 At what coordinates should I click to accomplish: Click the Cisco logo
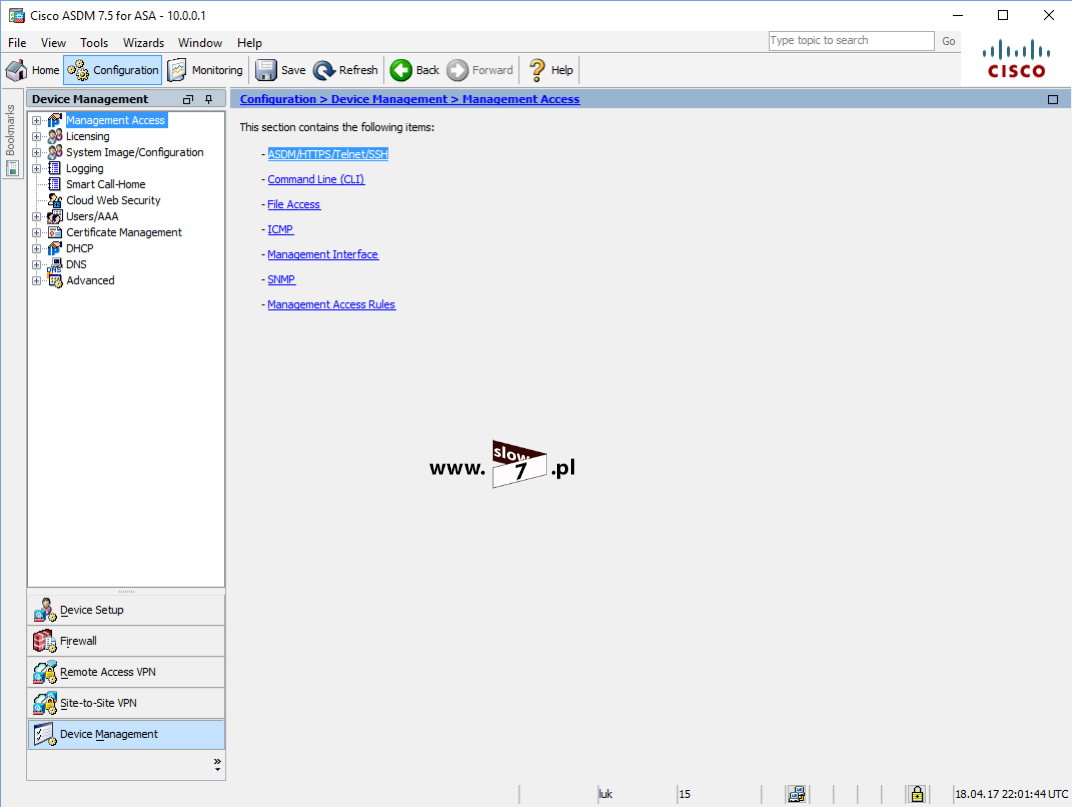1016,59
